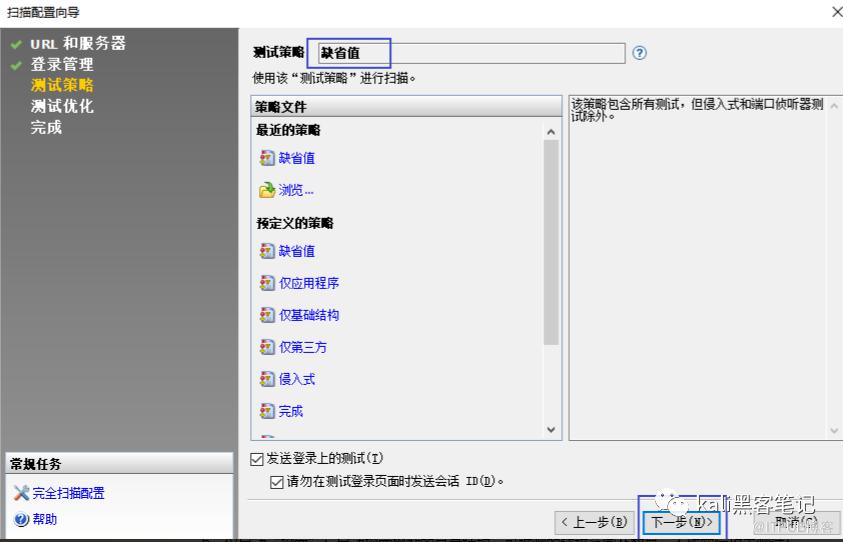Select the 登录管理 wizard step
843x542 pixels.
click(x=62, y=64)
